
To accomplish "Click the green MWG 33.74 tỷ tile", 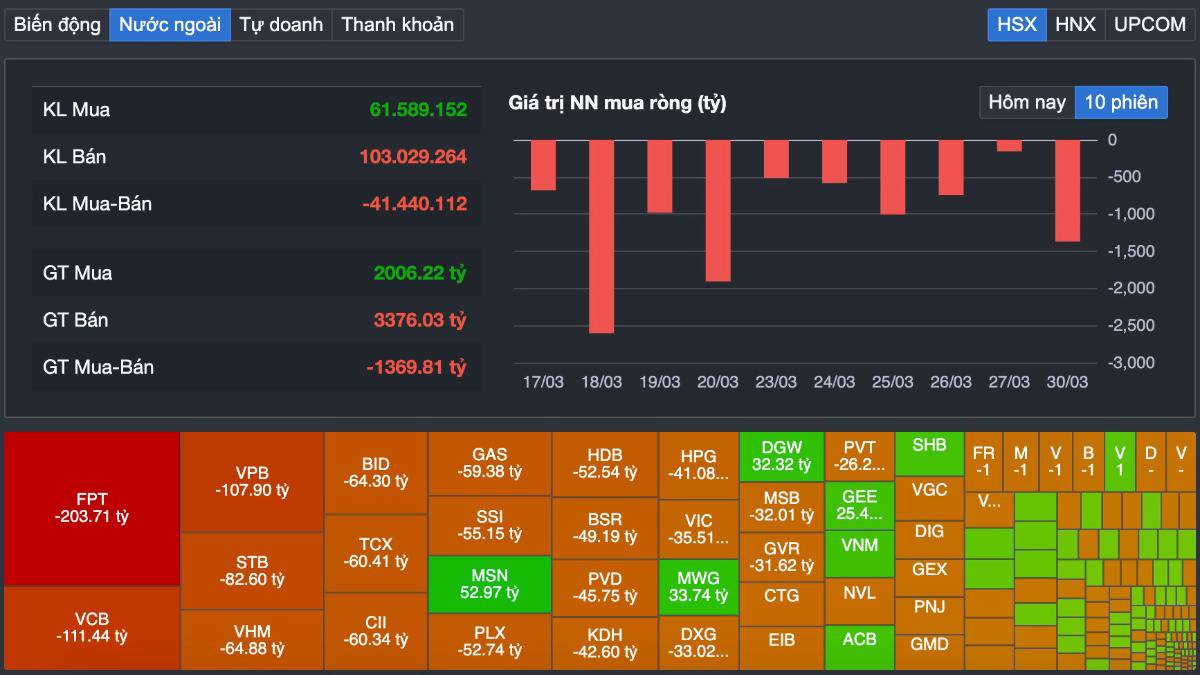I will click(x=698, y=587).
